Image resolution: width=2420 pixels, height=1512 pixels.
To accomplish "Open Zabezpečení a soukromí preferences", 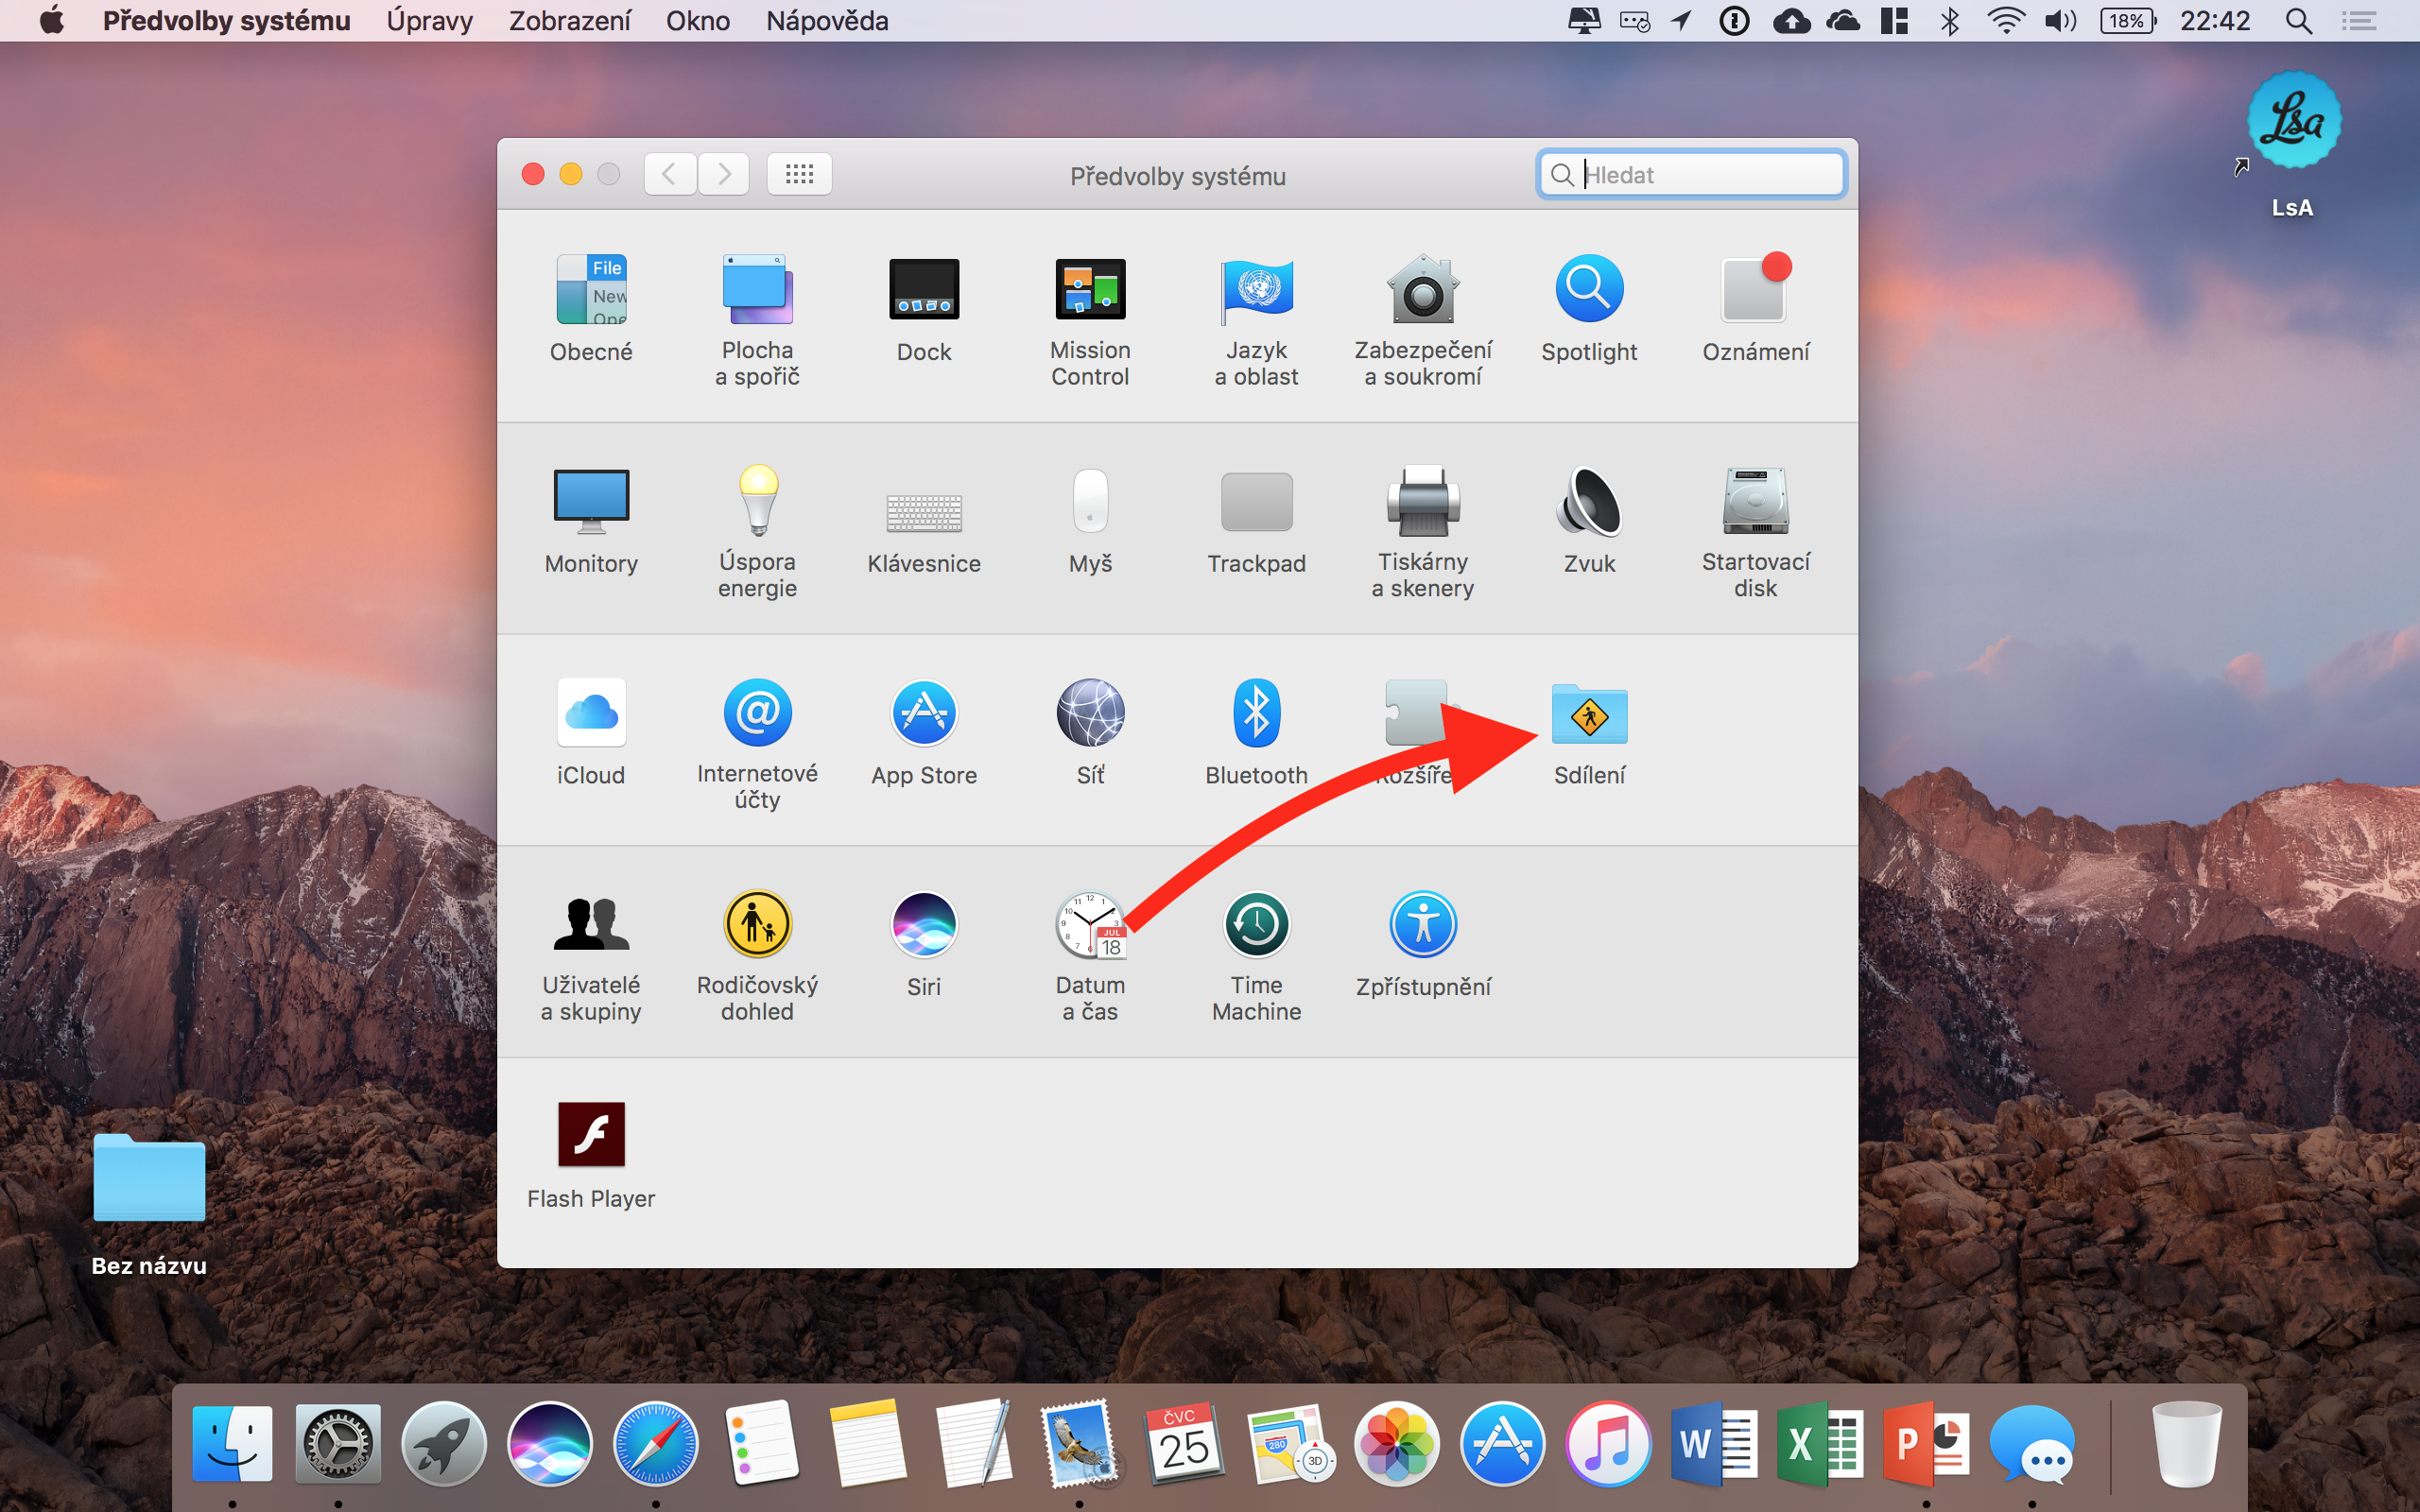I will click(1422, 291).
